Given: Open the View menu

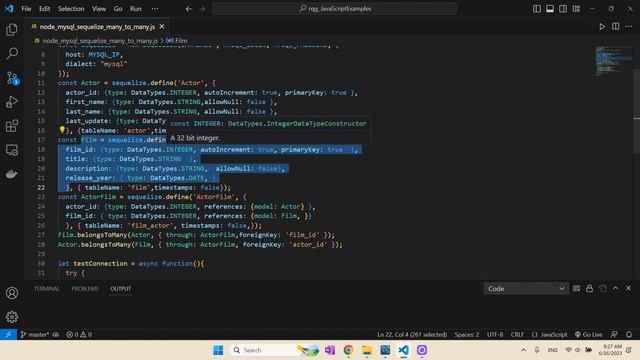Looking at the screenshot, I should click(99, 9).
